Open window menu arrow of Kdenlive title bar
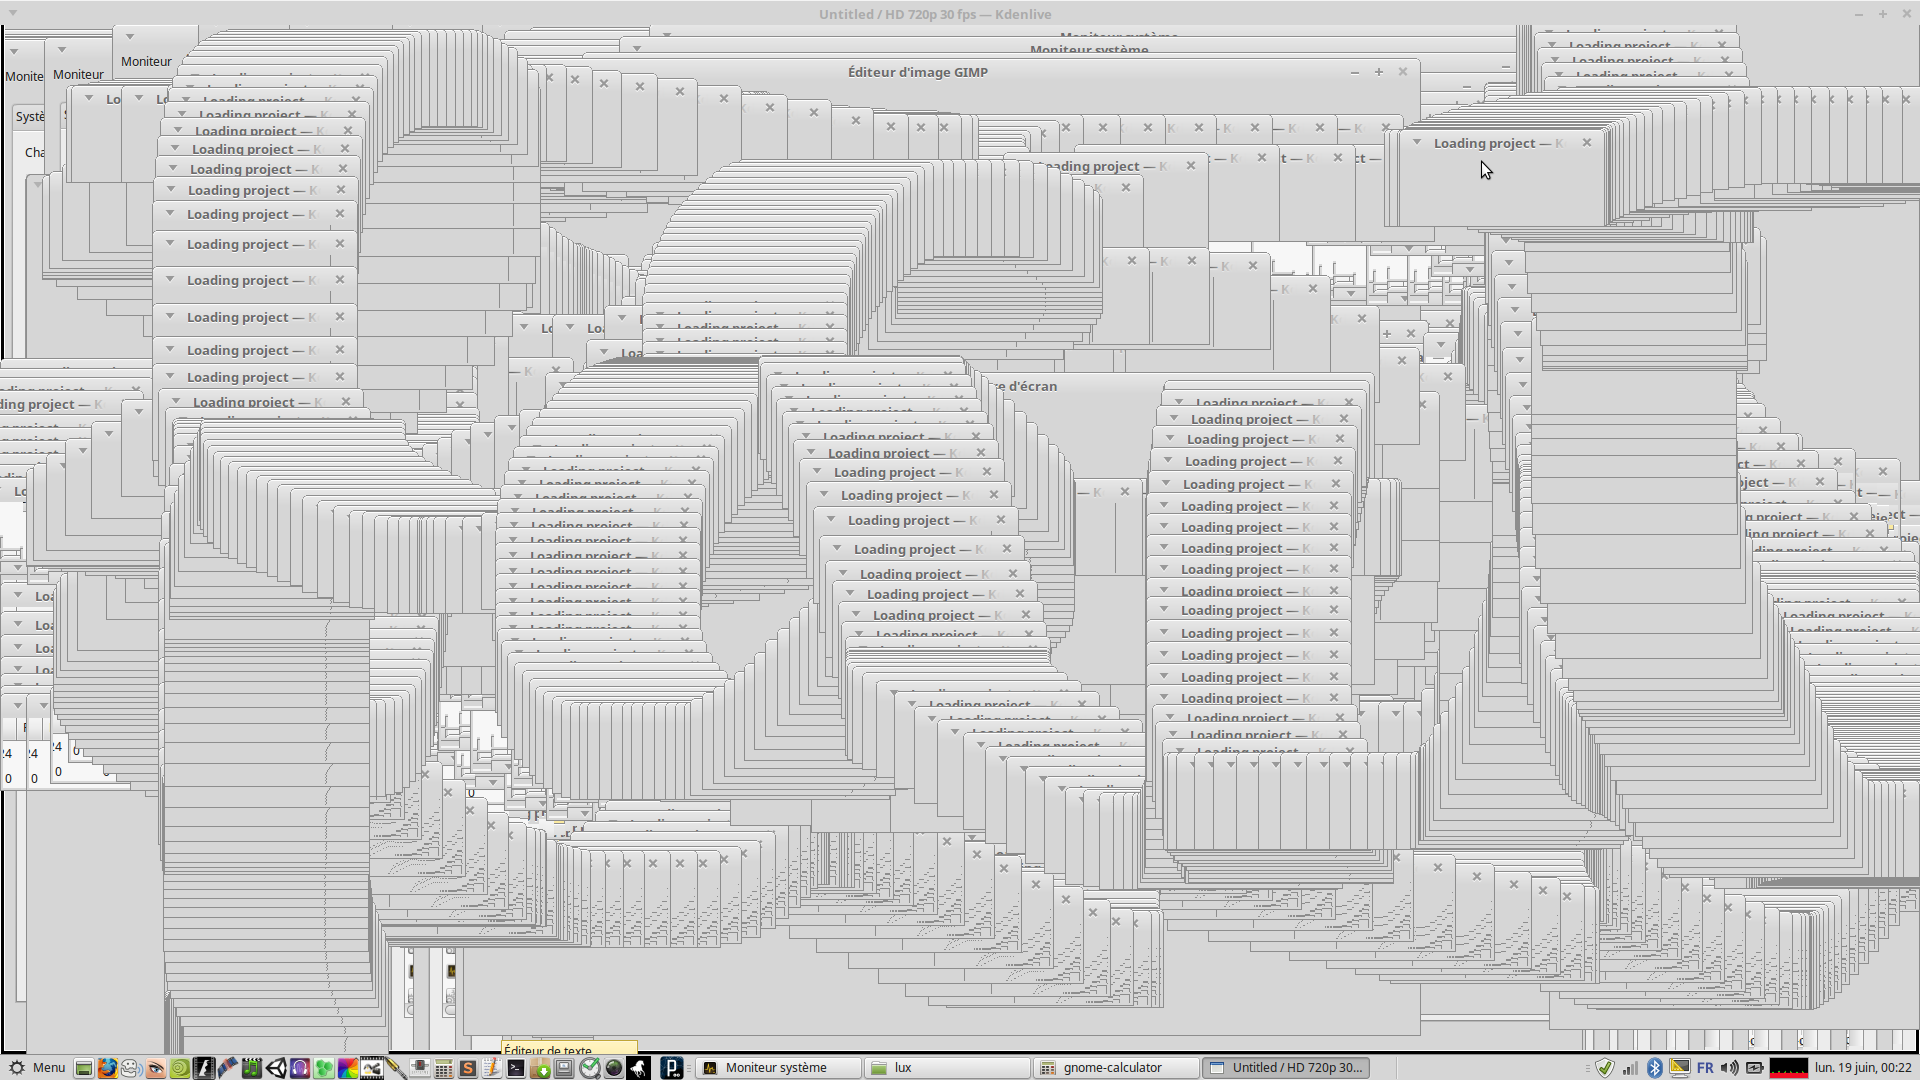The image size is (1920, 1080). coord(13,14)
